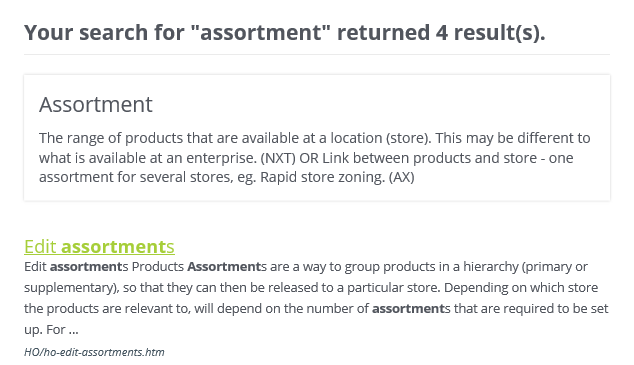Select the Assortment glossary term heading
634x365 pixels.
(96, 104)
